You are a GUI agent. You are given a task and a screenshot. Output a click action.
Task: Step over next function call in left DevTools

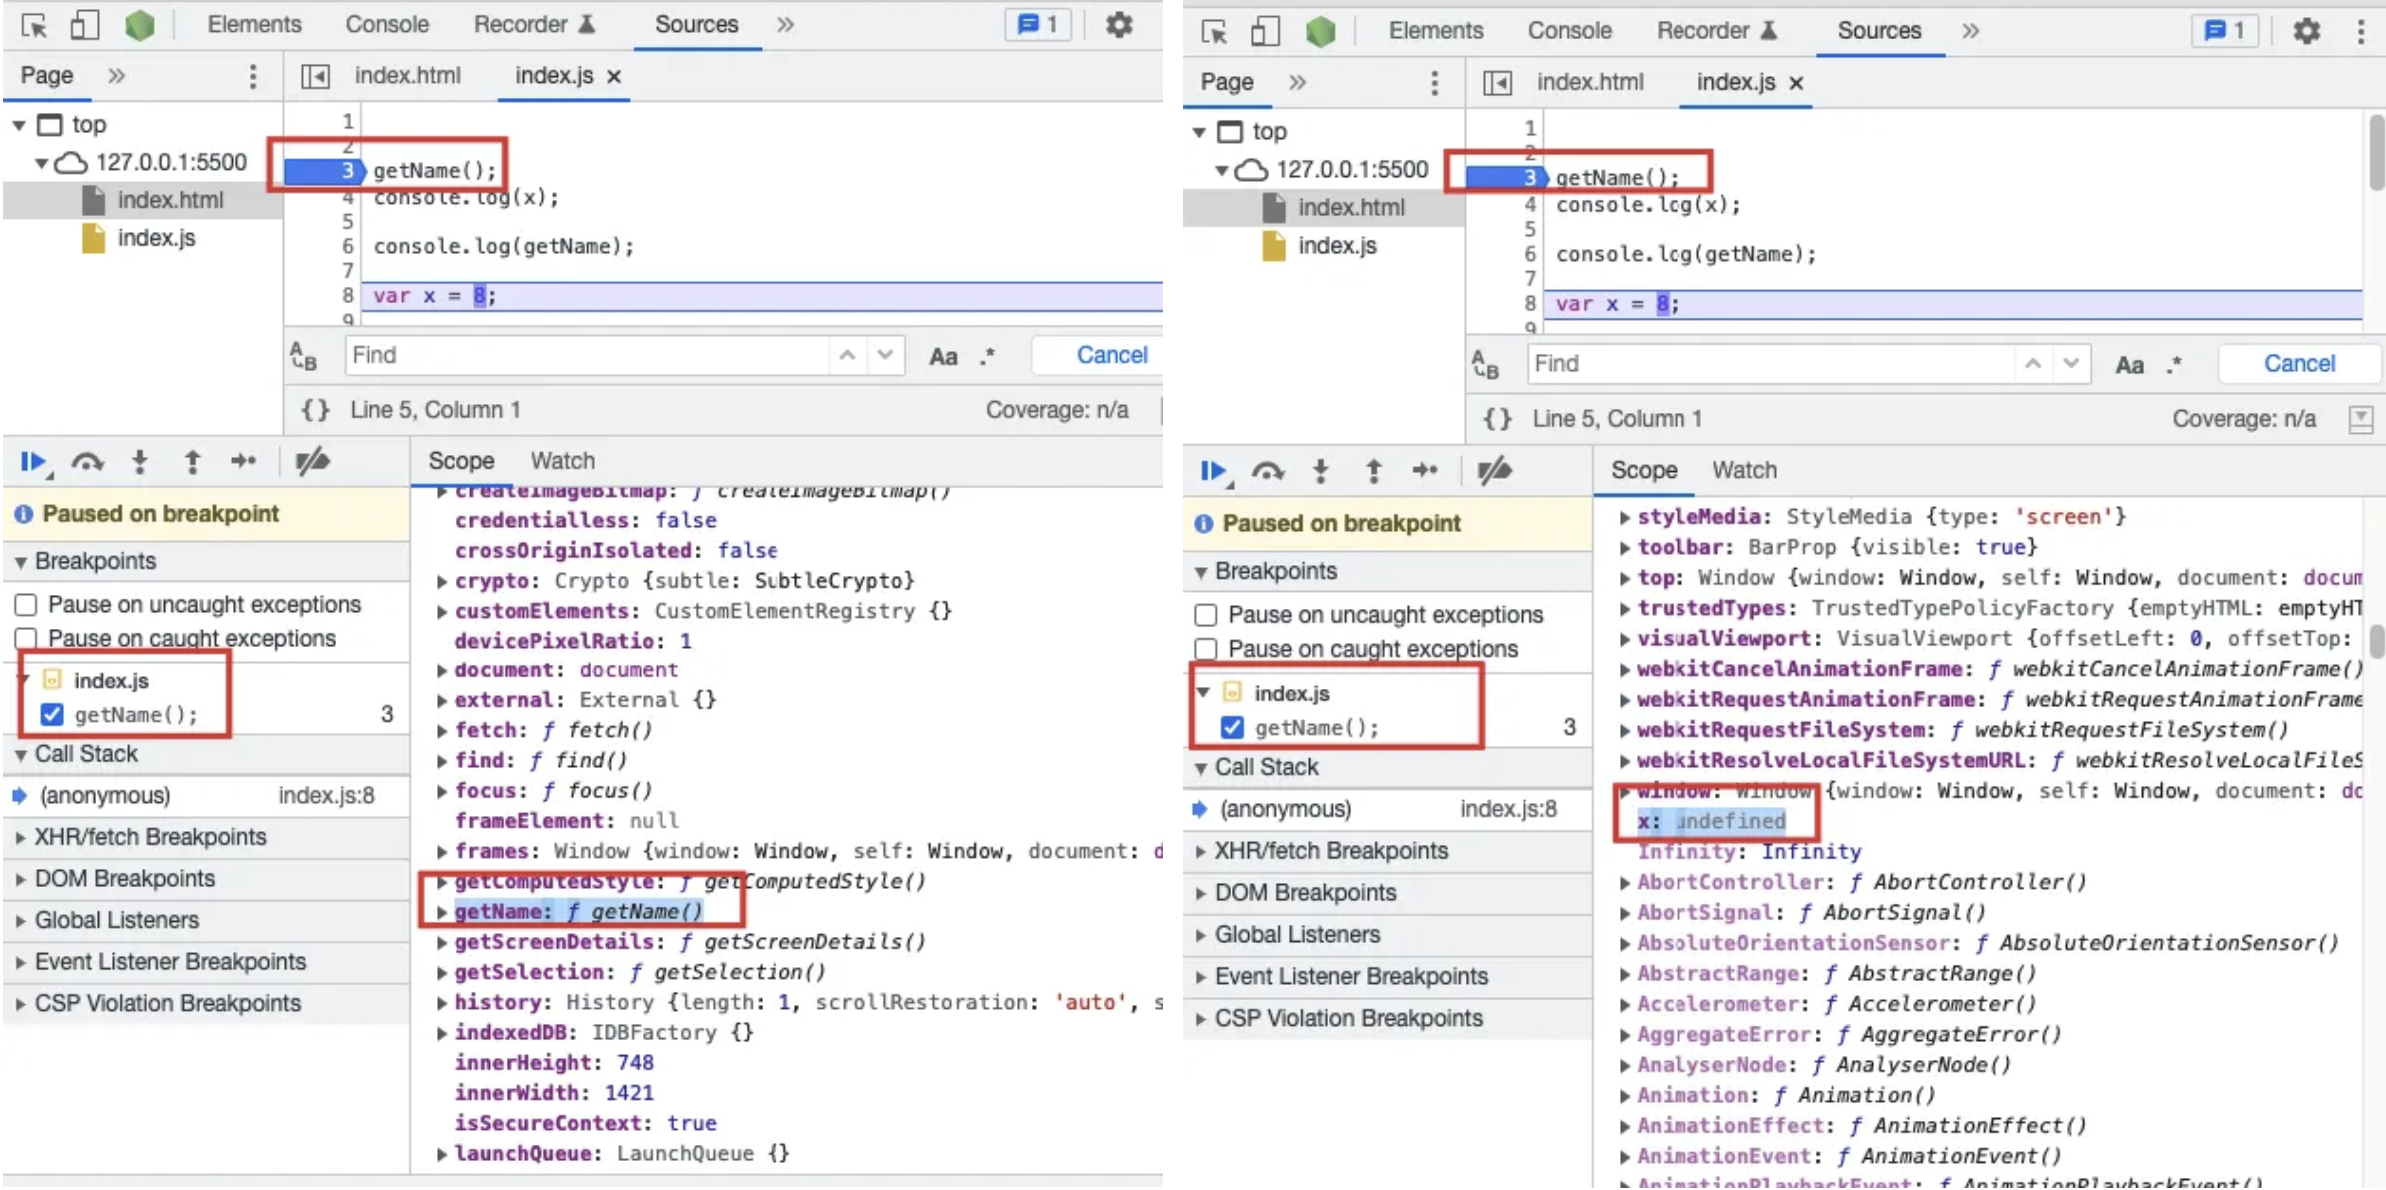pos(87,461)
